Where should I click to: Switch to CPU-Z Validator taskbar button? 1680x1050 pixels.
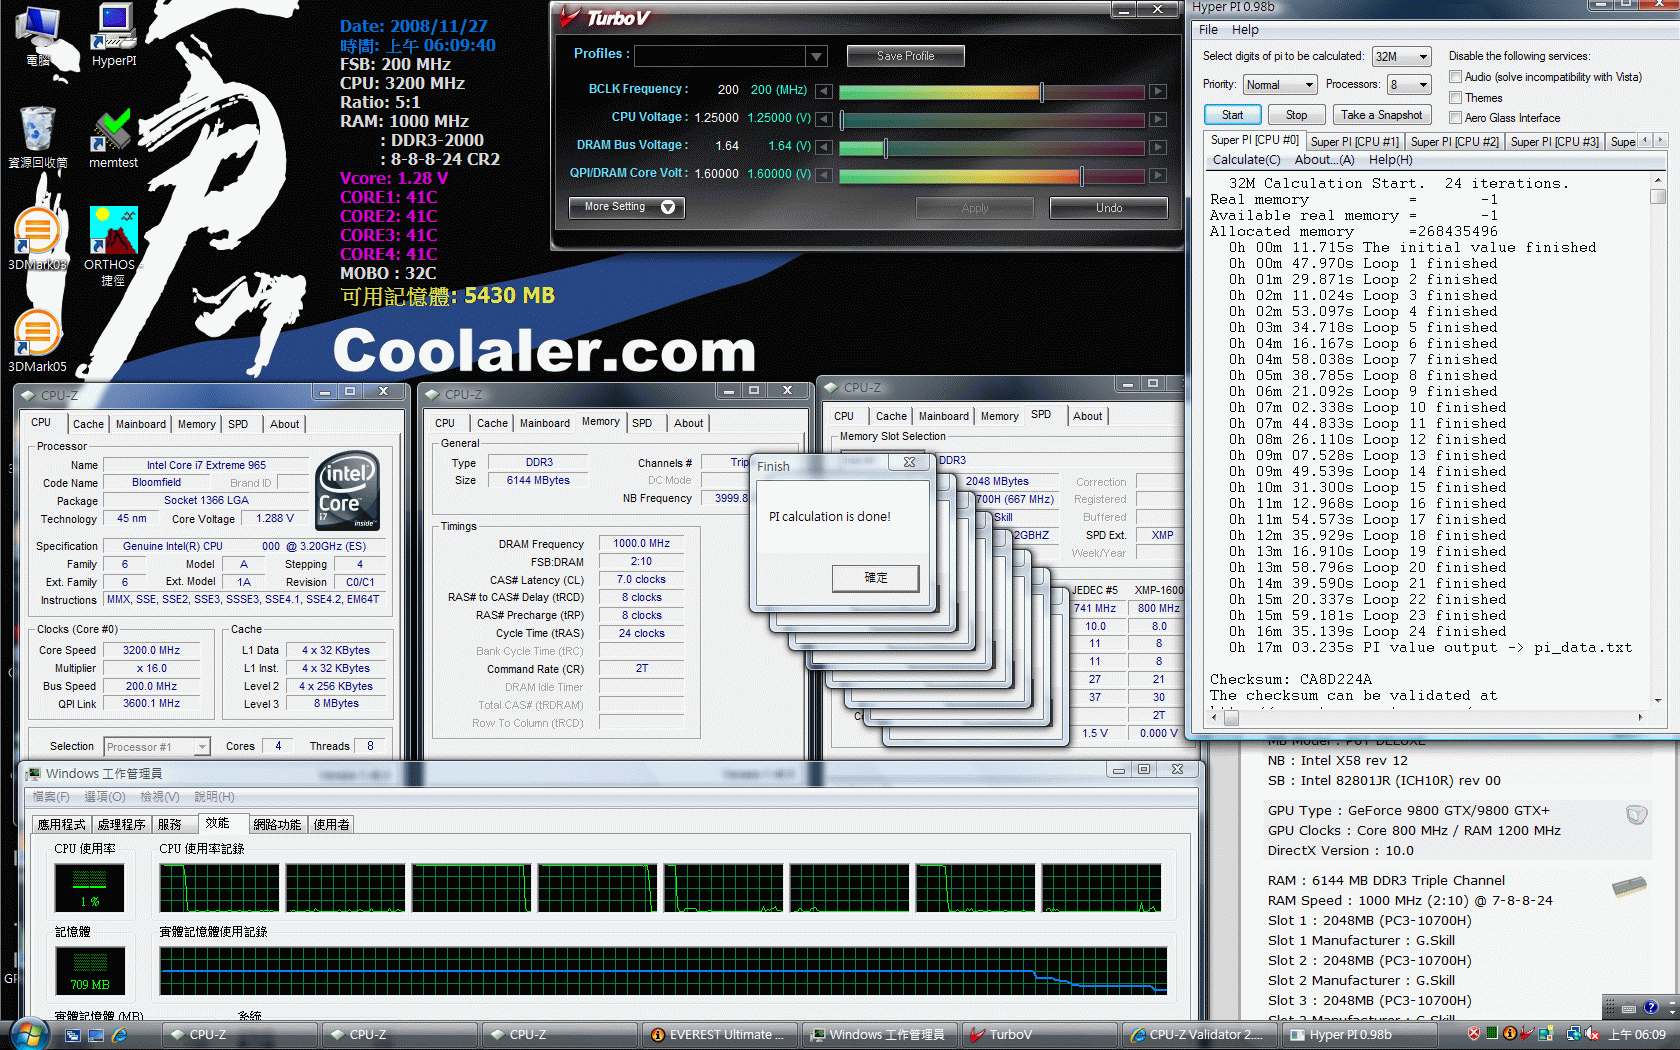point(1200,1035)
